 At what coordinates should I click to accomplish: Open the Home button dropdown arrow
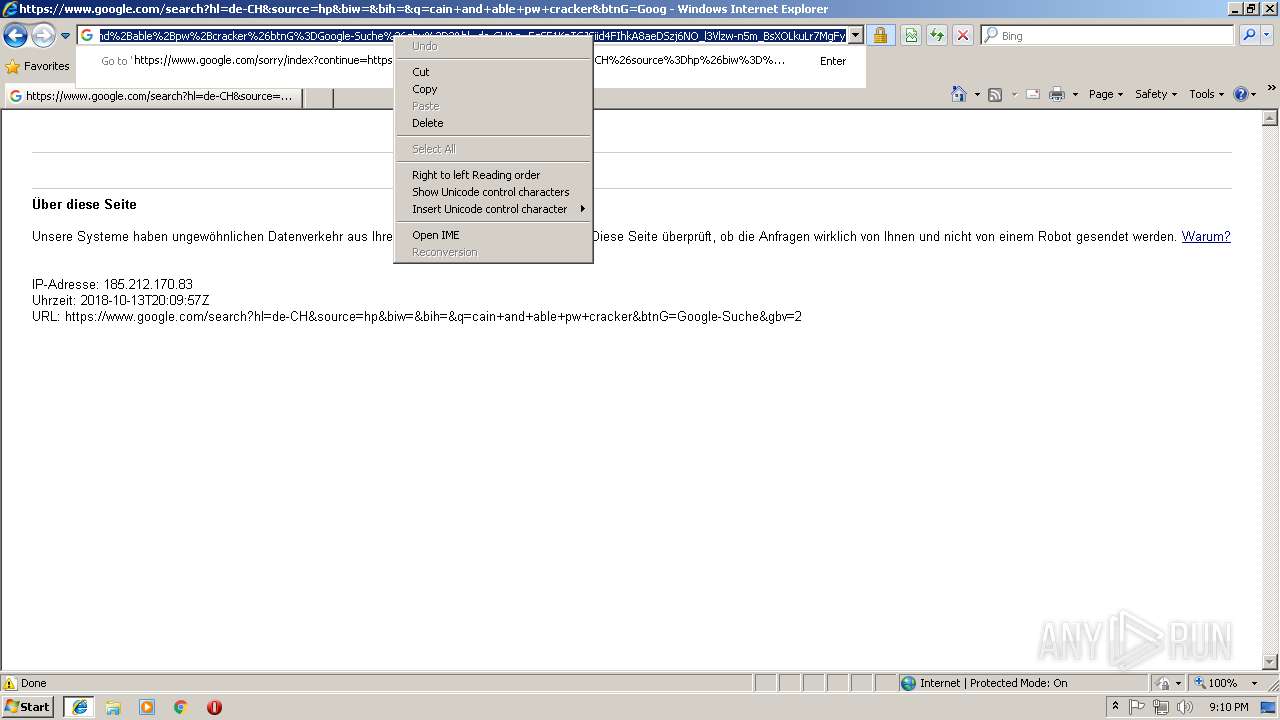pos(977,95)
